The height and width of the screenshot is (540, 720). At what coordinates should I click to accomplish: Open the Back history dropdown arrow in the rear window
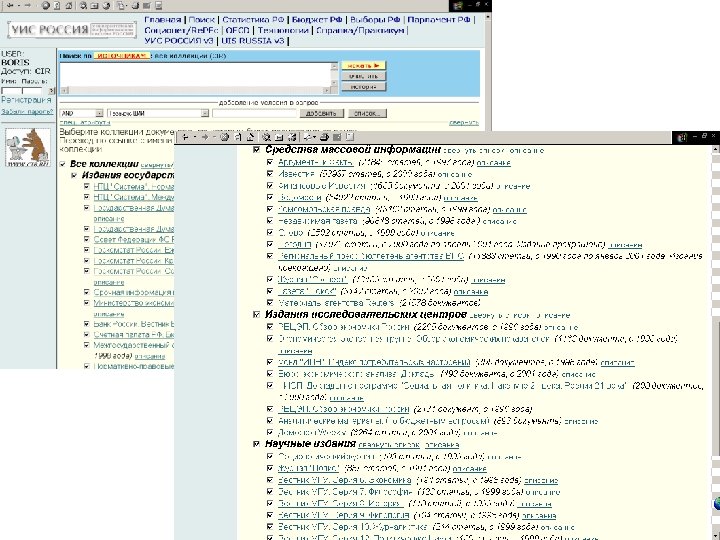[18, 6]
